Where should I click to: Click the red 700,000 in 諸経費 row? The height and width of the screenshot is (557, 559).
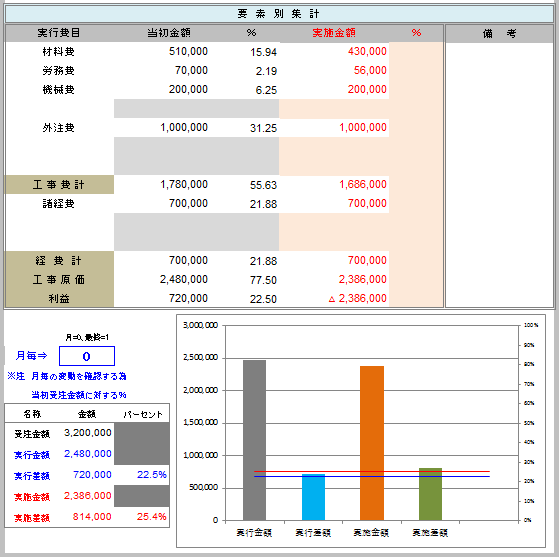click(367, 203)
